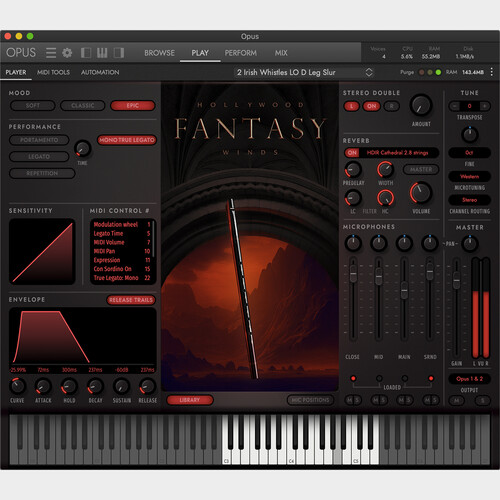Open the MIDI Tools tab
The height and width of the screenshot is (500, 500).
(x=53, y=72)
